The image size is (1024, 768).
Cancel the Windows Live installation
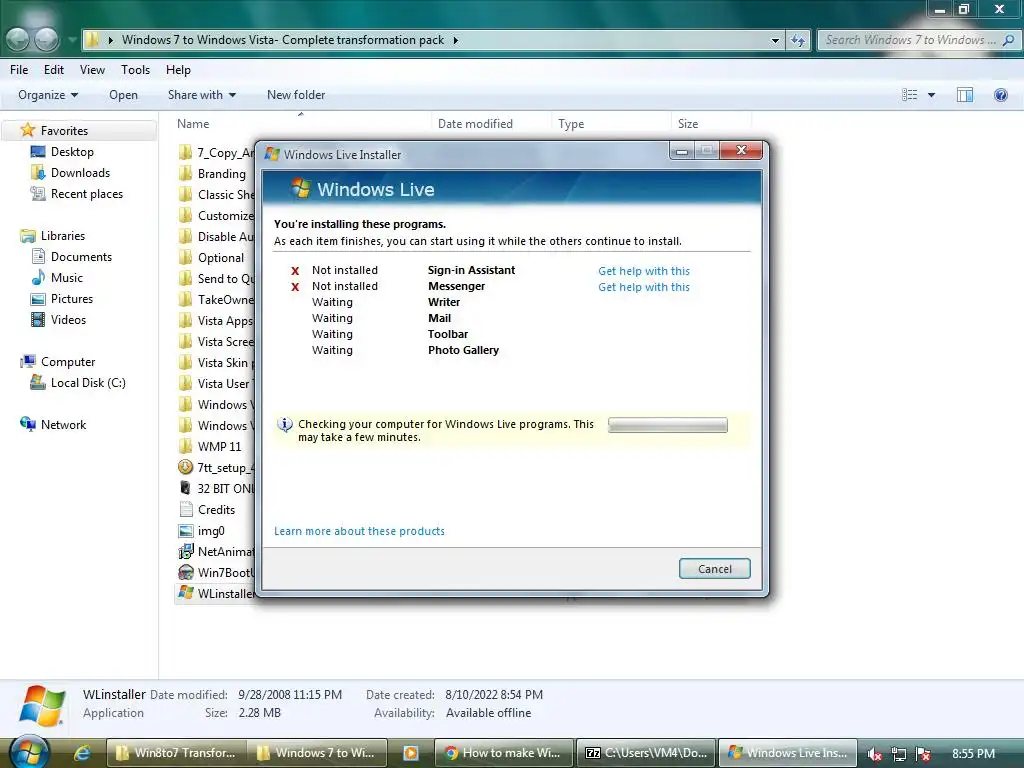tap(714, 569)
